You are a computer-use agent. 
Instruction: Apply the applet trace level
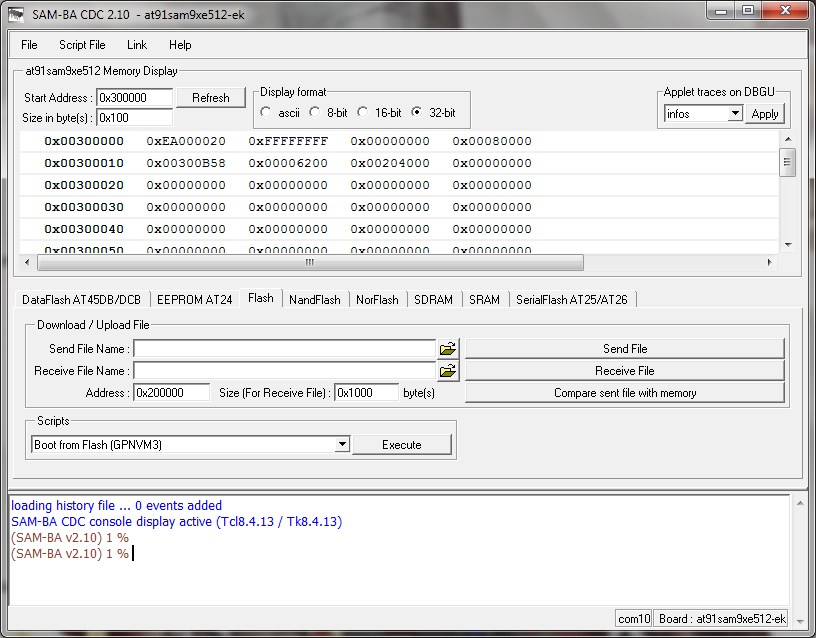[x=765, y=114]
